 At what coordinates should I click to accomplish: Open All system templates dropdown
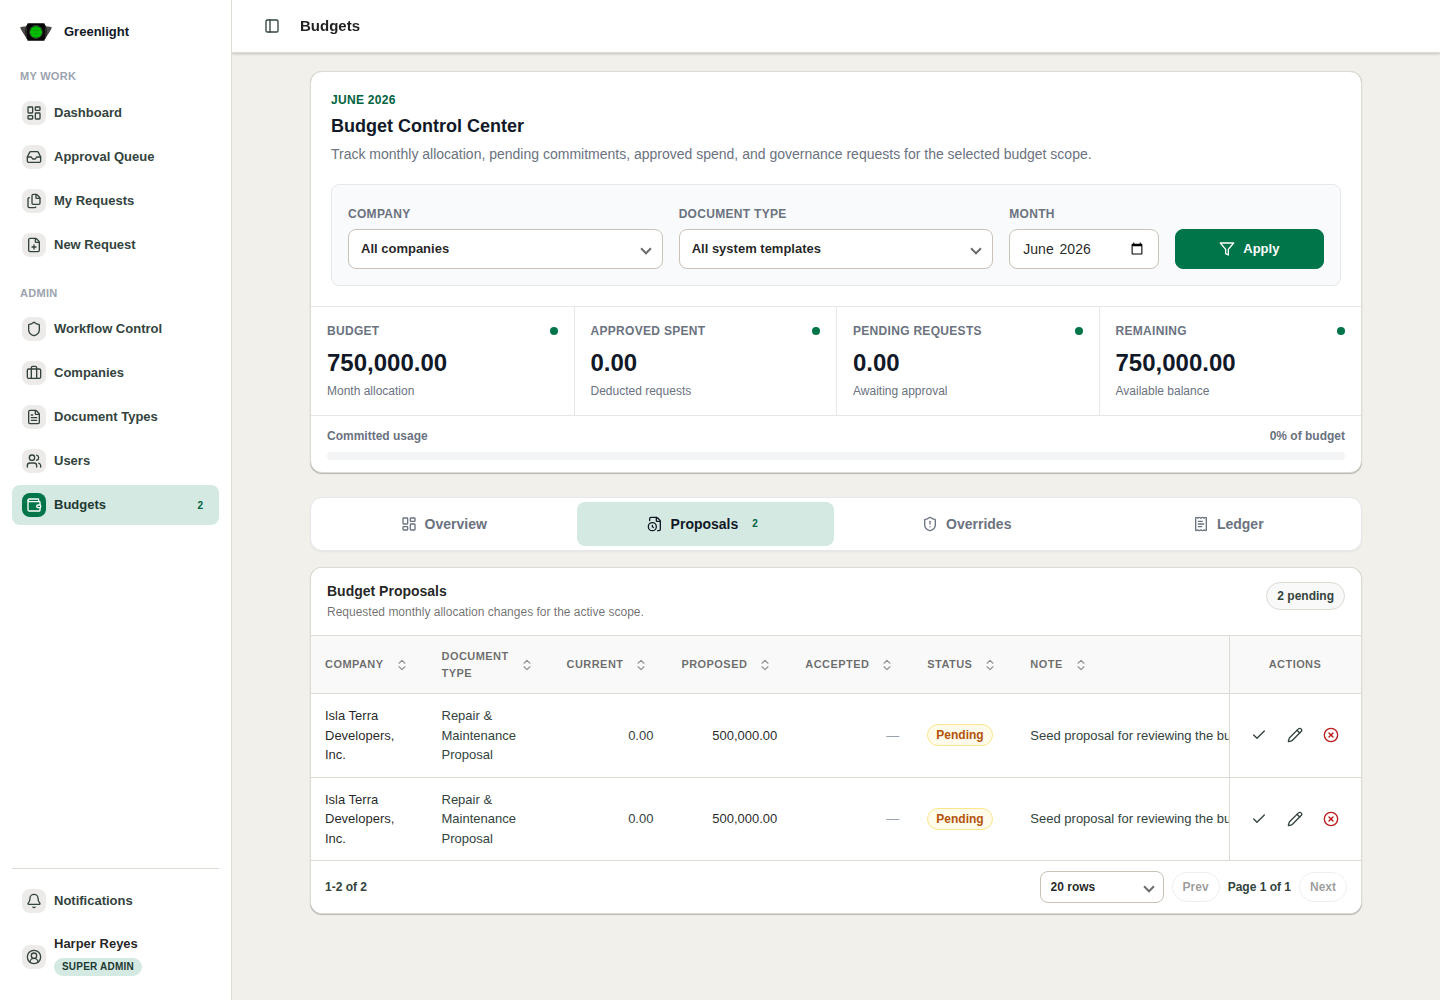pyautogui.click(x=836, y=249)
